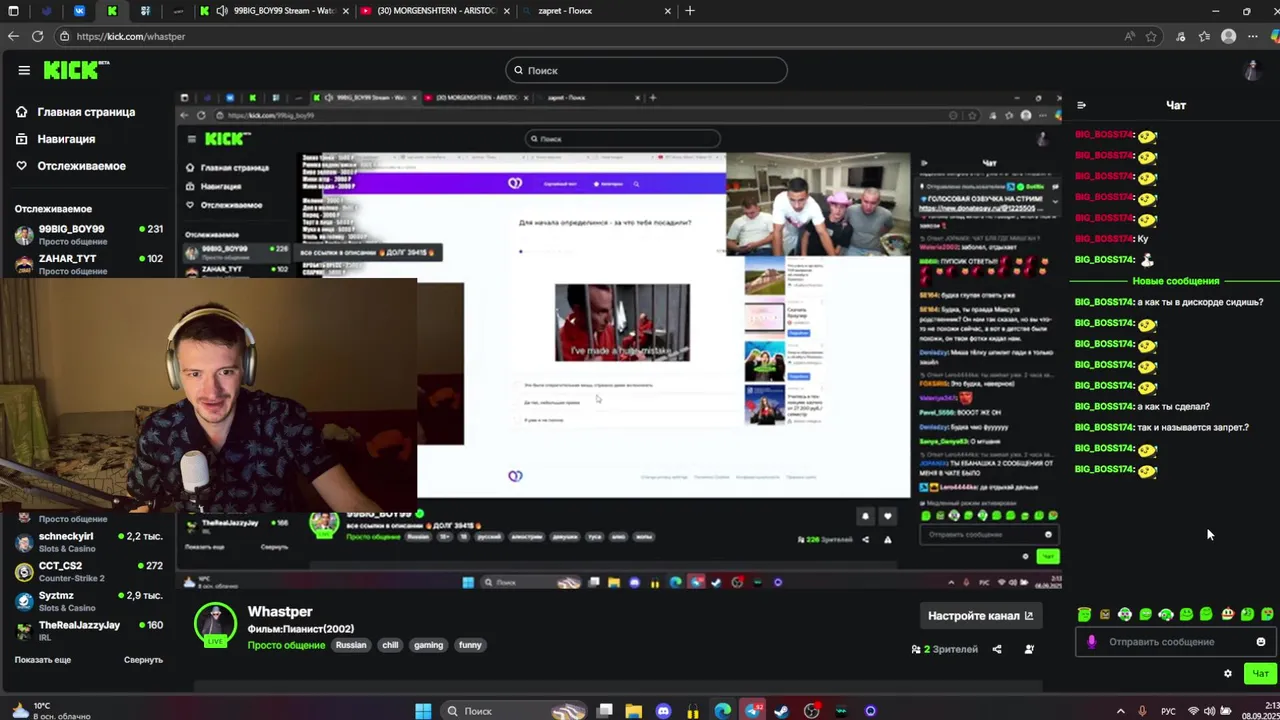Open the hamburger menu beside the Kick logo
The image size is (1280, 720).
(24, 70)
